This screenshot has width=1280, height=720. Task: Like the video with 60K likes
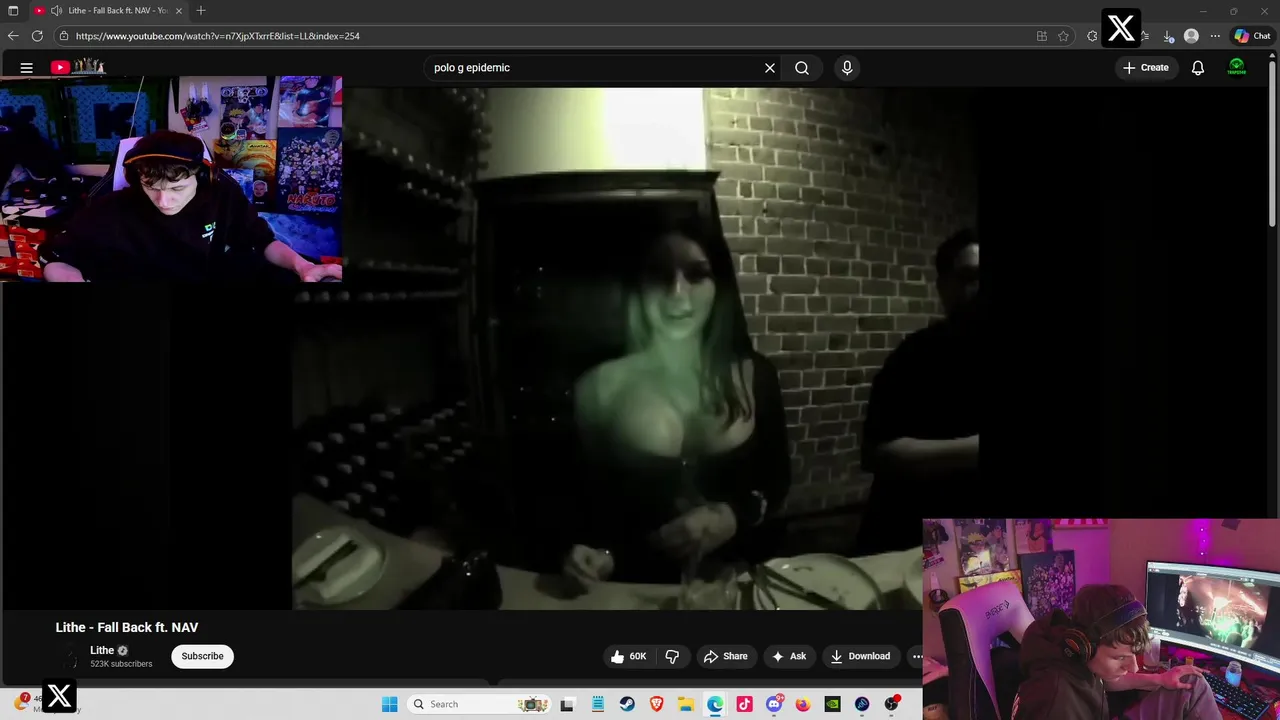pos(629,656)
